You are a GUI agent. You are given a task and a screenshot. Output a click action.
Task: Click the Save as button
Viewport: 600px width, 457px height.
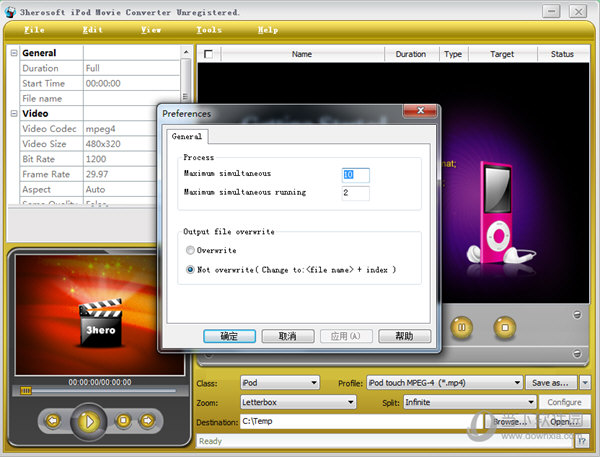tap(551, 383)
